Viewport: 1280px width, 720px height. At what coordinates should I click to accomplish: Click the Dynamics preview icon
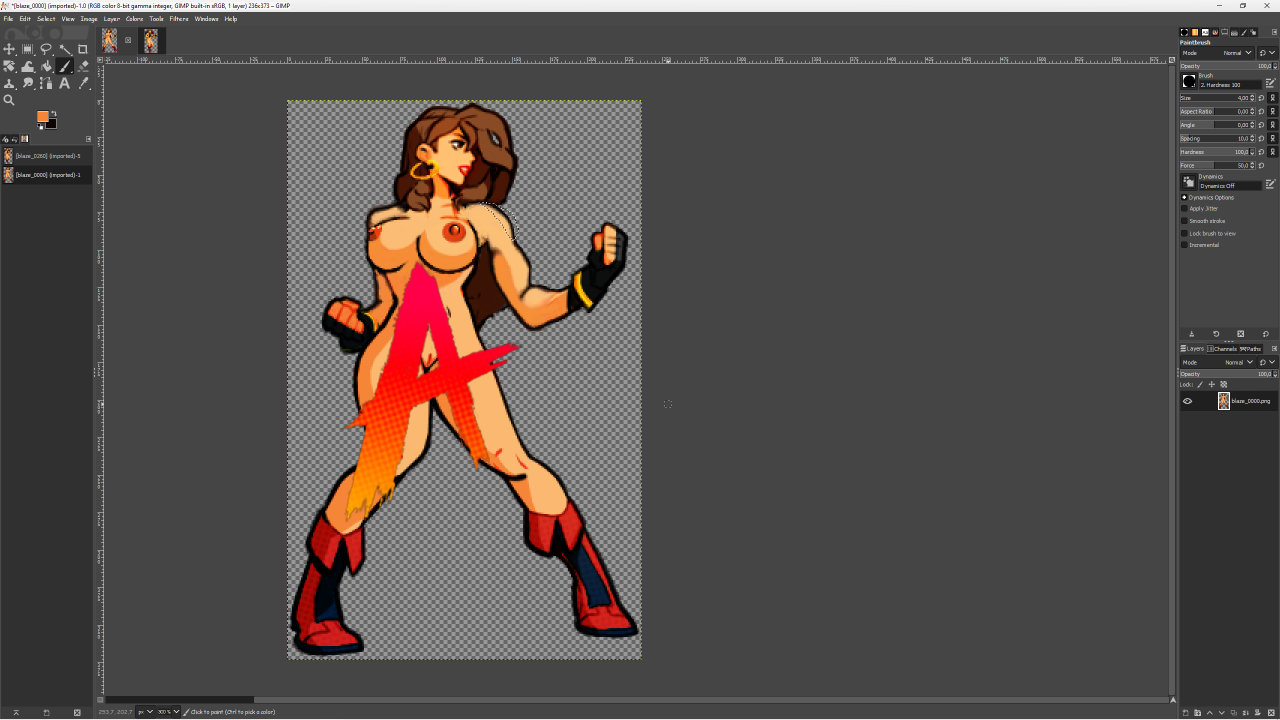tap(1189, 181)
